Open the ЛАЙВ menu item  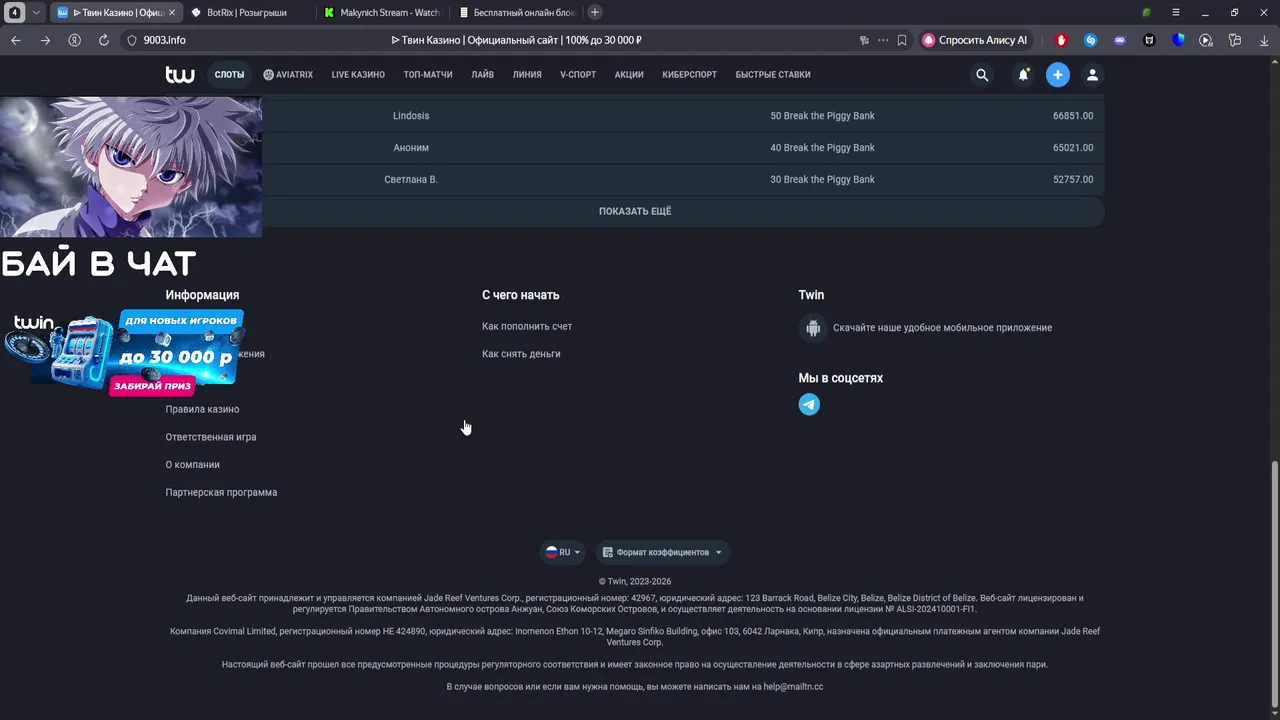click(x=483, y=75)
